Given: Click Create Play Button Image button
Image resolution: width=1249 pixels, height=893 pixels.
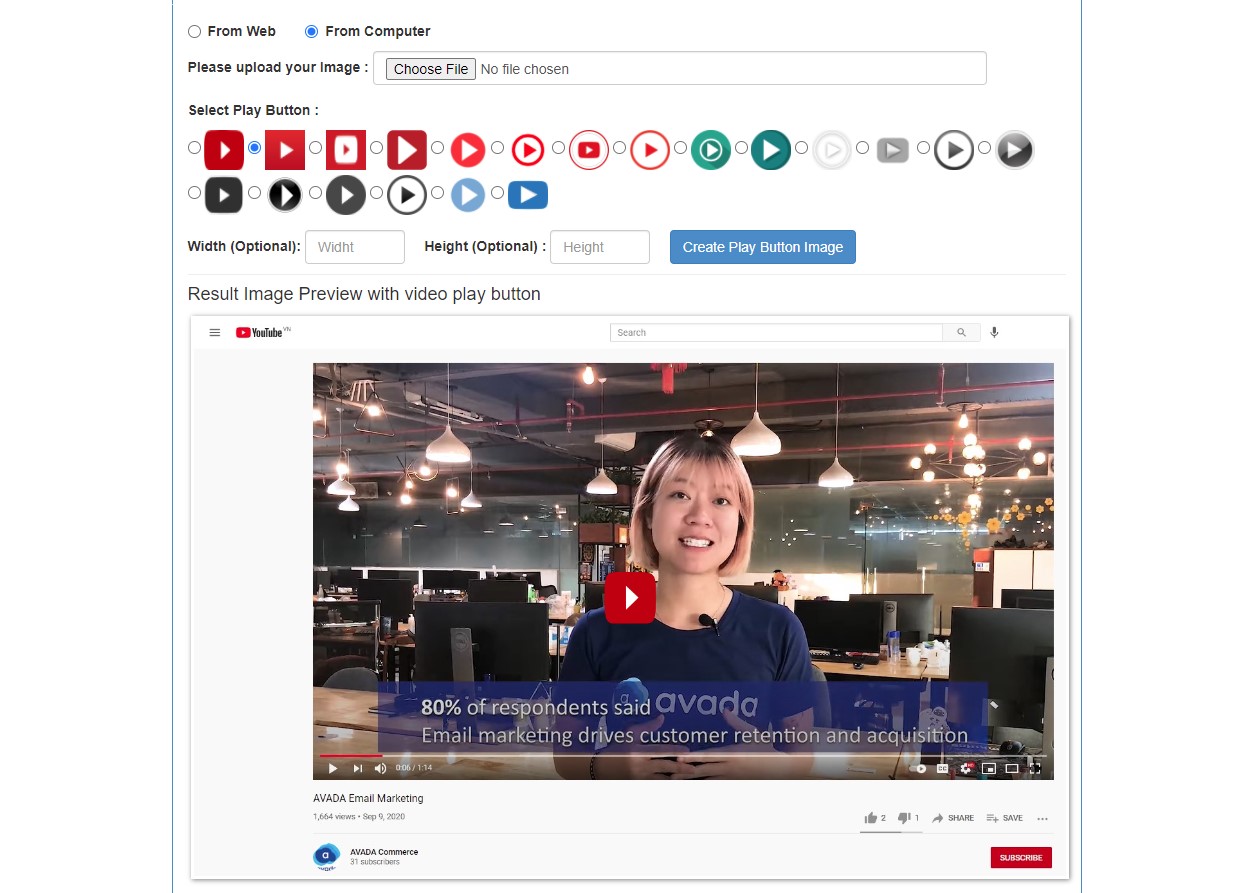Looking at the screenshot, I should click(762, 247).
